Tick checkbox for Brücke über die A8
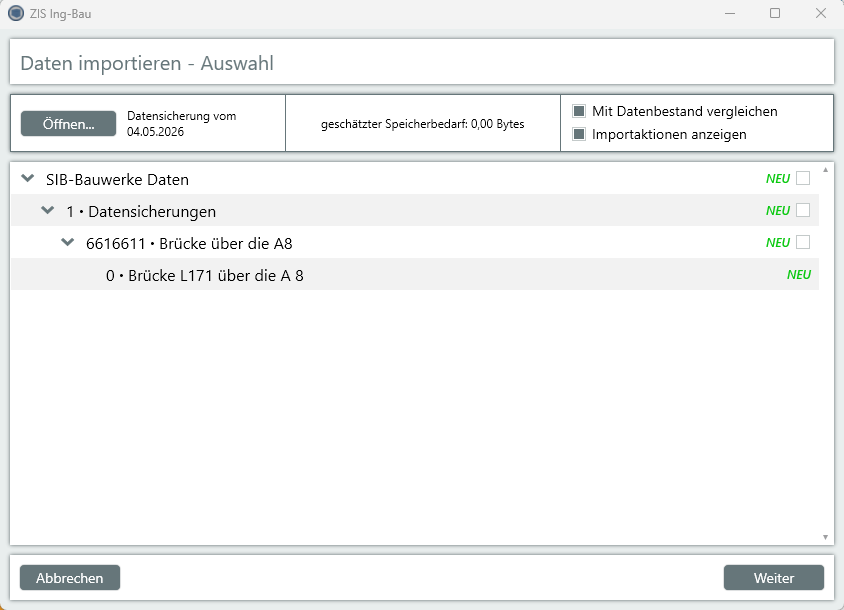844x610 pixels. click(803, 242)
